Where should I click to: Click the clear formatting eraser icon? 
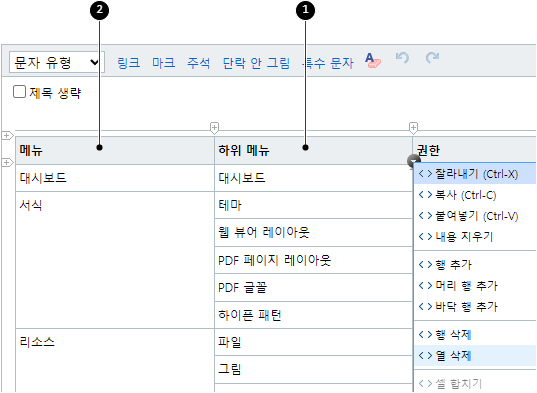pos(373,60)
